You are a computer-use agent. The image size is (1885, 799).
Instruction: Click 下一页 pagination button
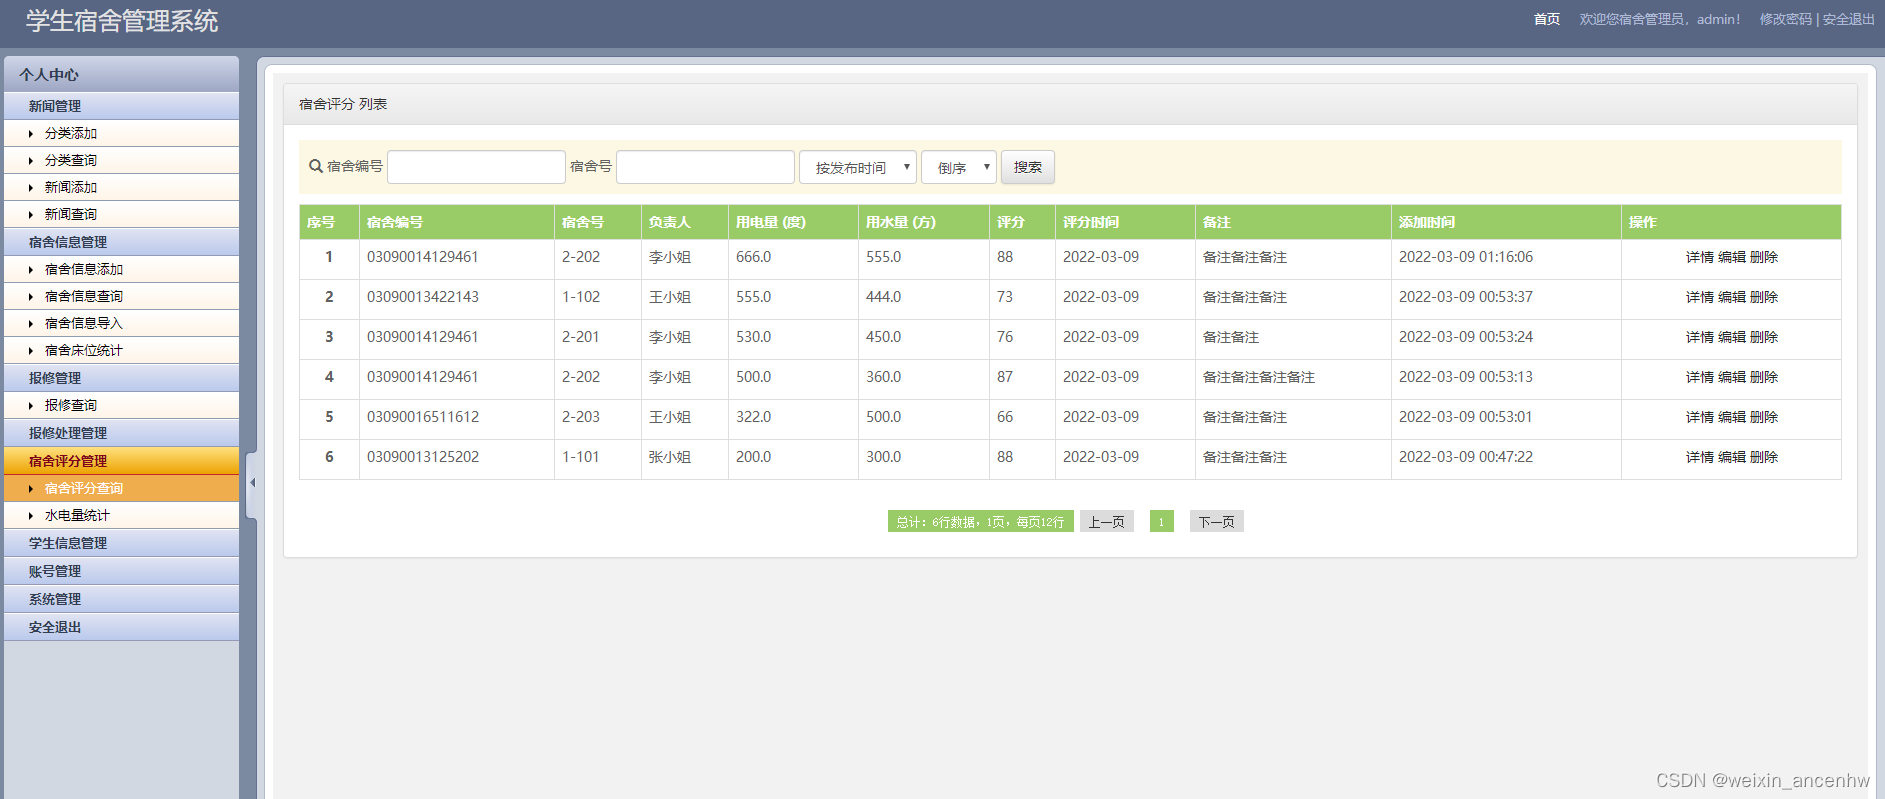pos(1216,521)
